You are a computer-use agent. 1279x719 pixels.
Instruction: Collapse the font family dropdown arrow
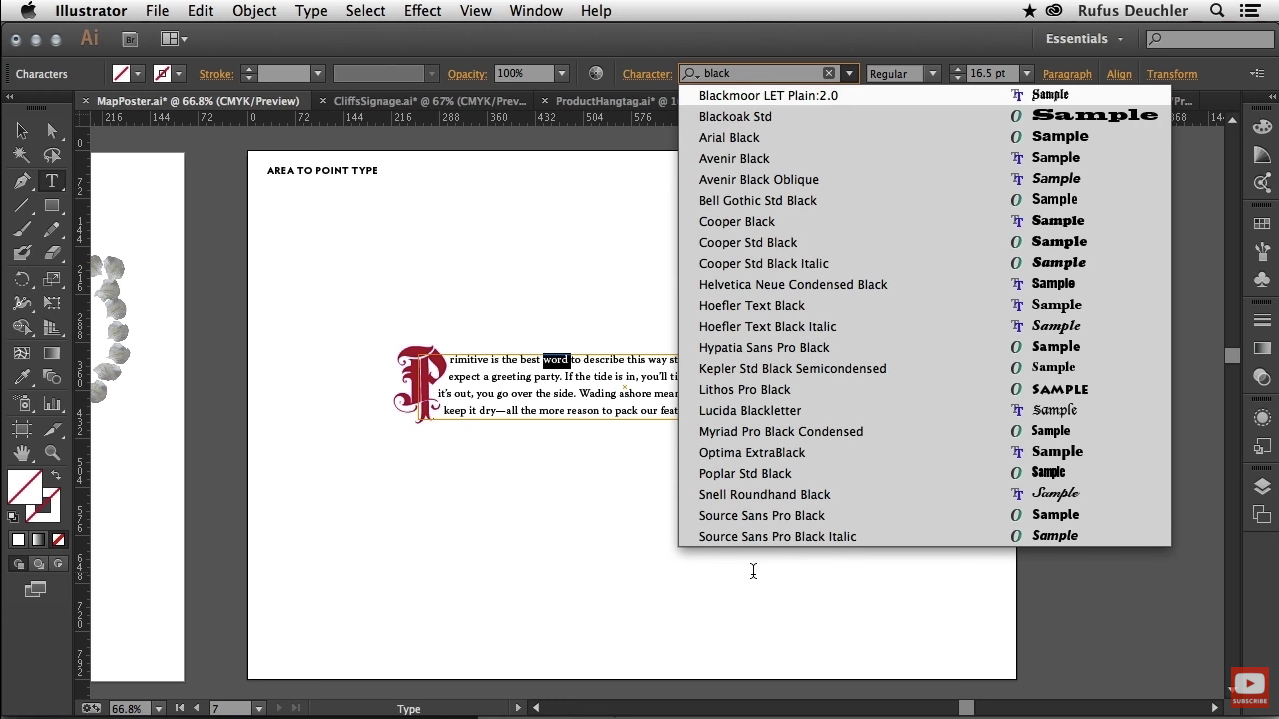[x=849, y=74]
